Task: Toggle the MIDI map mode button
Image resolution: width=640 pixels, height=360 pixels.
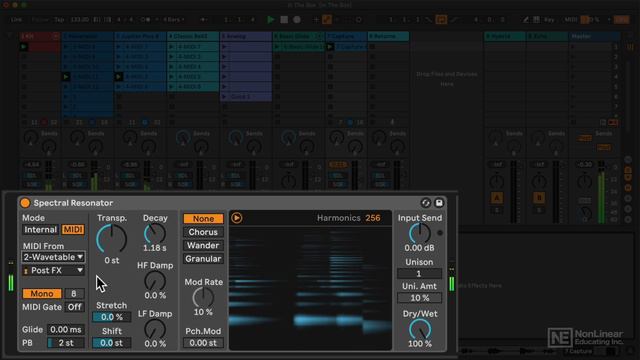Action: pos(571,20)
